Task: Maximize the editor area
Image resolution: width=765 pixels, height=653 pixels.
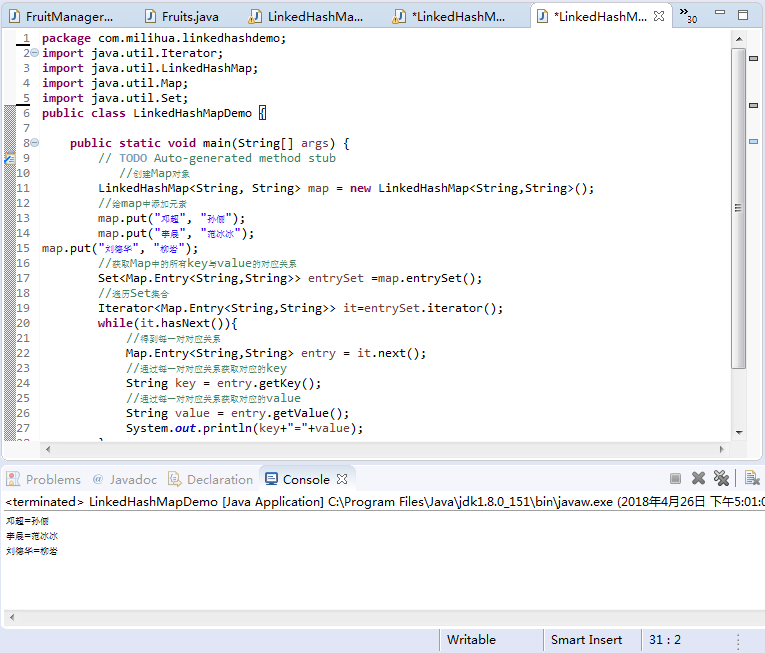Action: click(x=743, y=15)
